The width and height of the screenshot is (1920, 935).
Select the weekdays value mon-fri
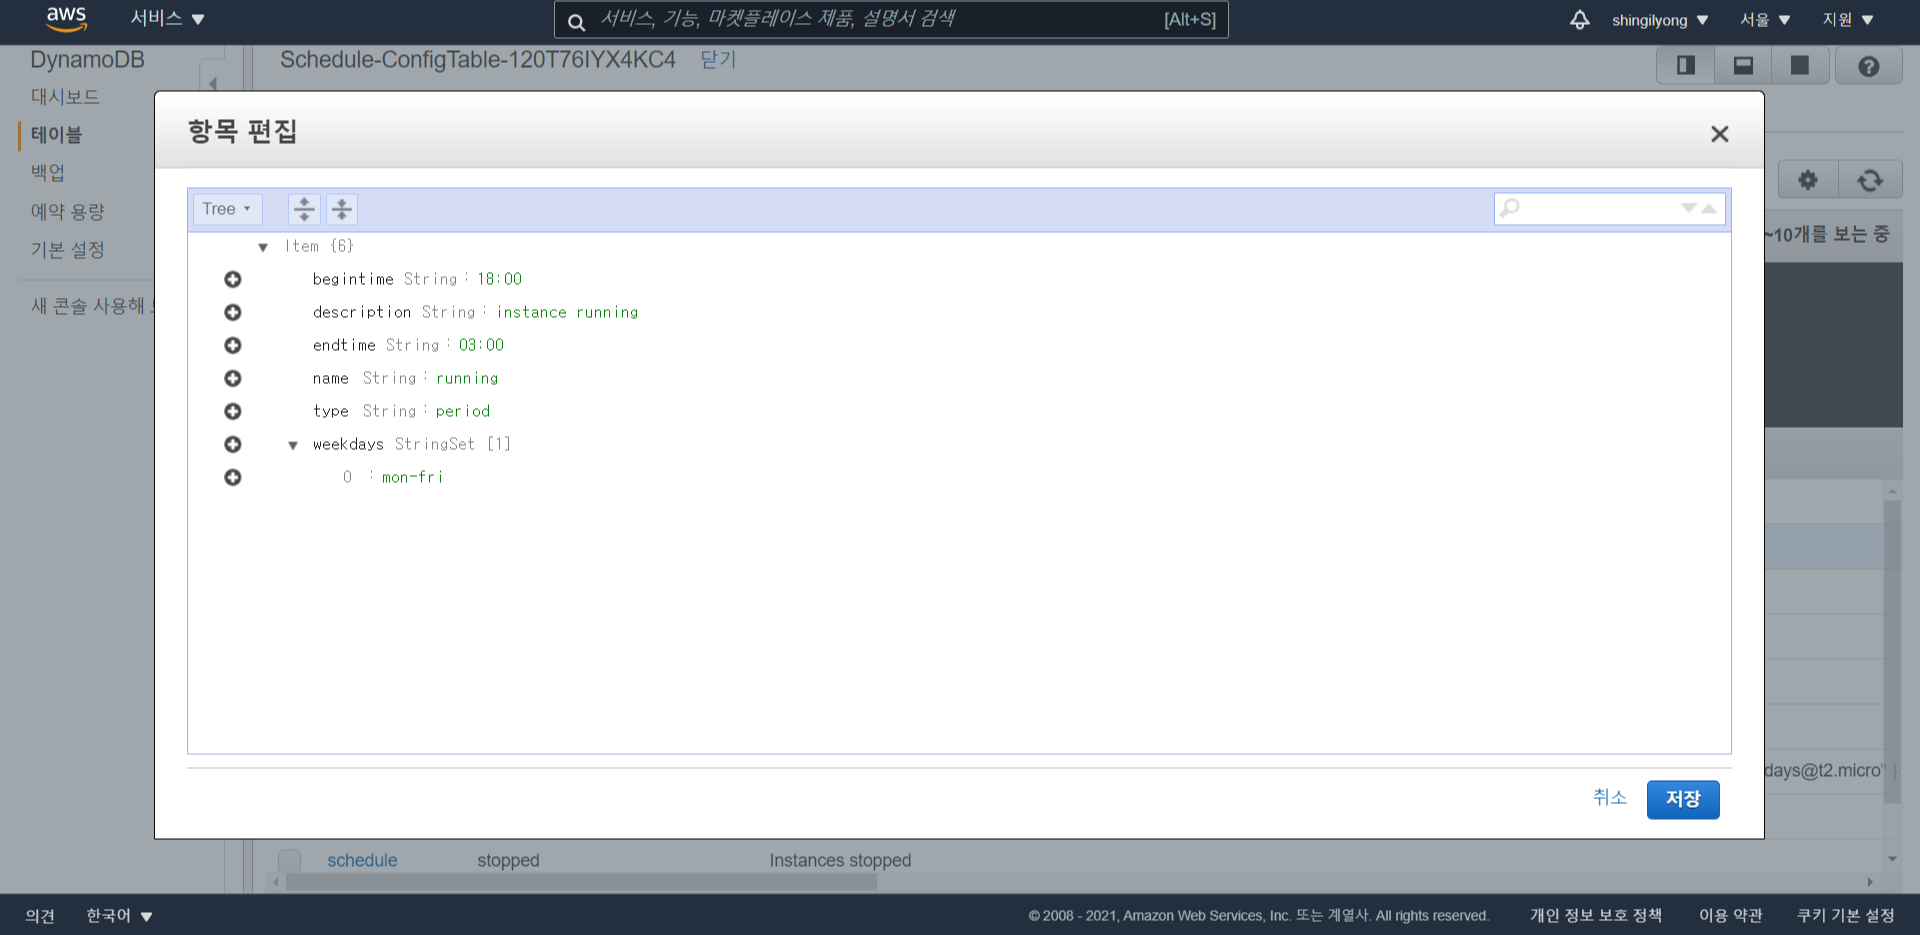tap(412, 477)
